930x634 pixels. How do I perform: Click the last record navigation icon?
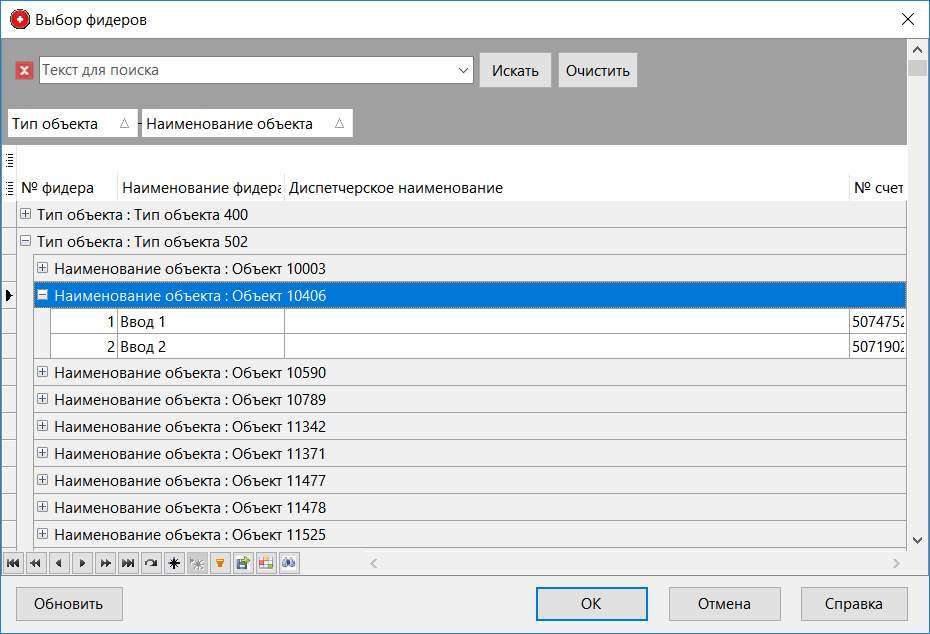pos(127,563)
